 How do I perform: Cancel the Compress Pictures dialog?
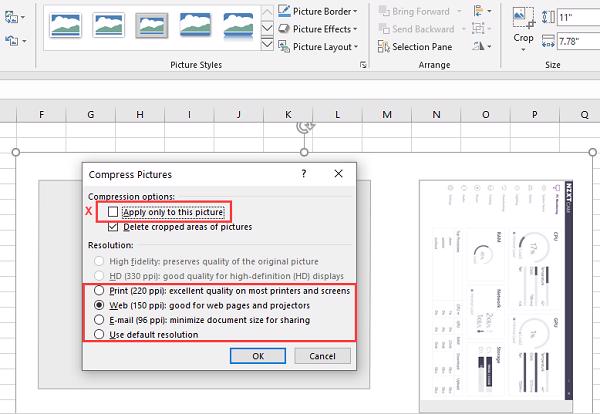pos(322,355)
